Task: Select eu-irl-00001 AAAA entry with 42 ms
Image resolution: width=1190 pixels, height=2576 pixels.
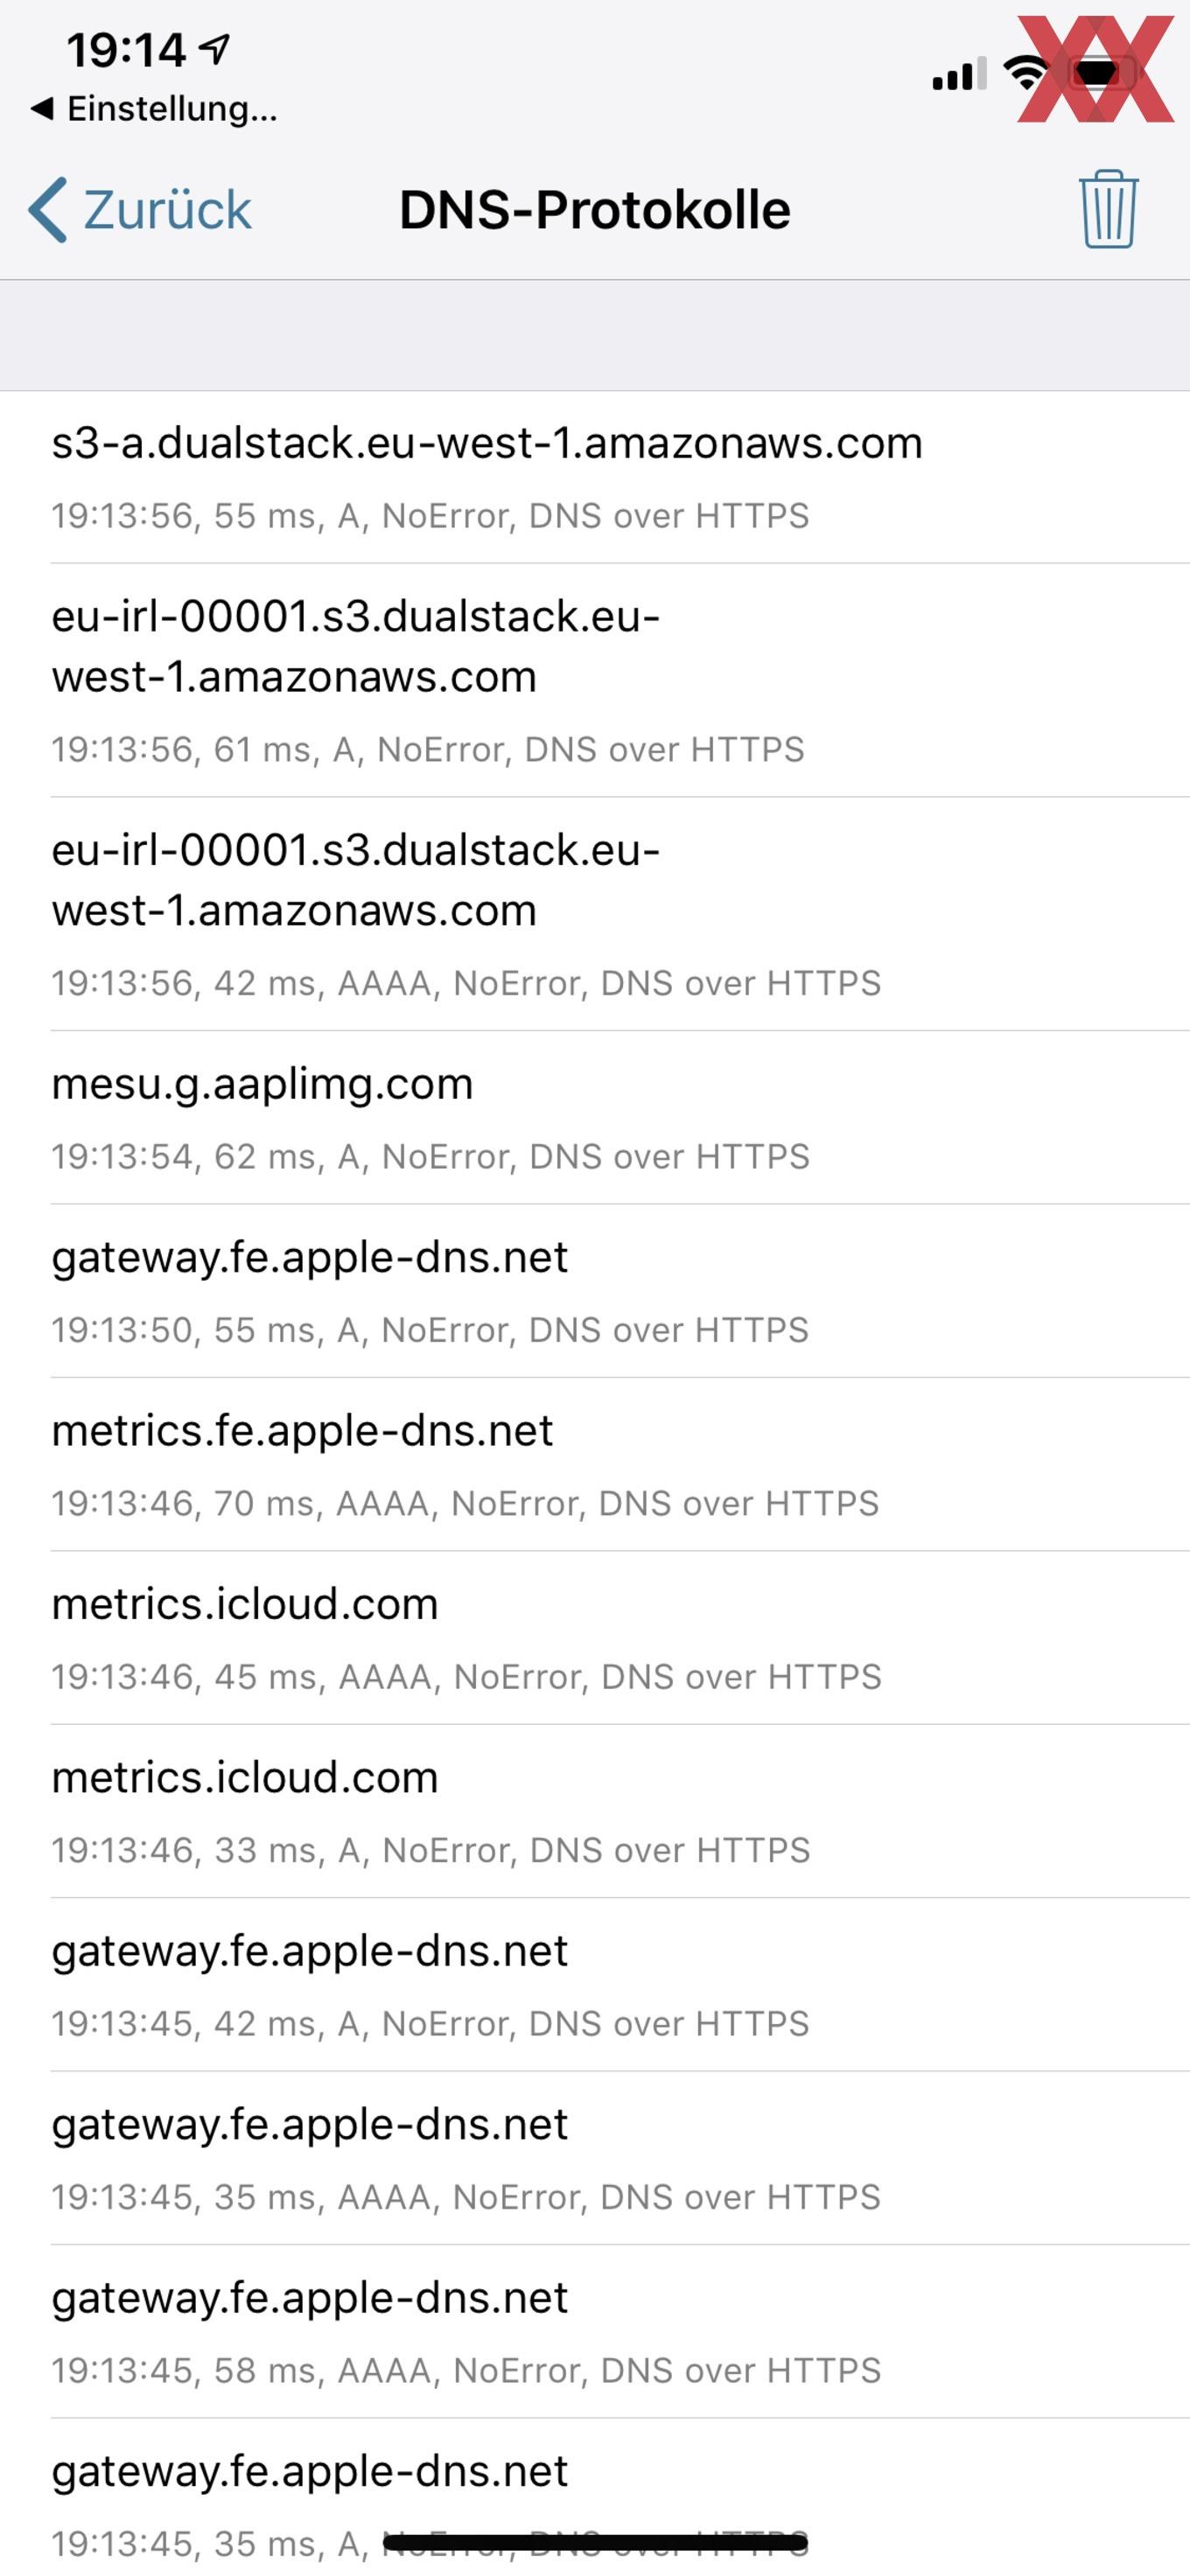Action: tap(595, 914)
